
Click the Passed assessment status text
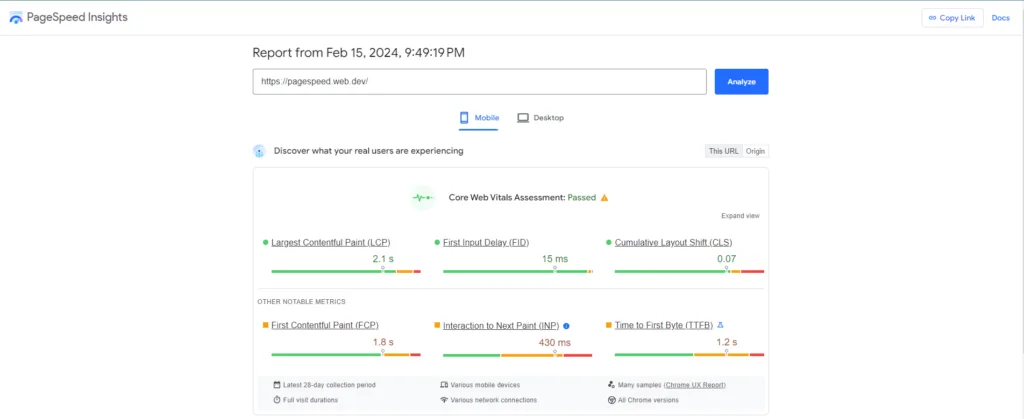pos(582,197)
